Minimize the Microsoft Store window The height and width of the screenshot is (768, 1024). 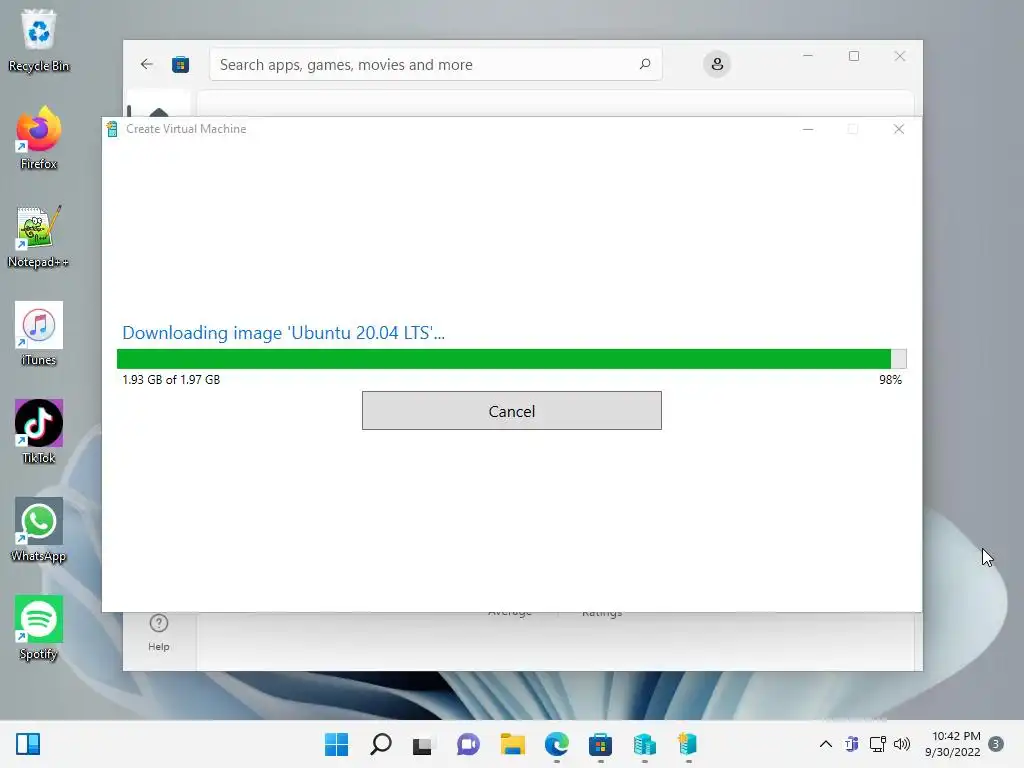[808, 56]
